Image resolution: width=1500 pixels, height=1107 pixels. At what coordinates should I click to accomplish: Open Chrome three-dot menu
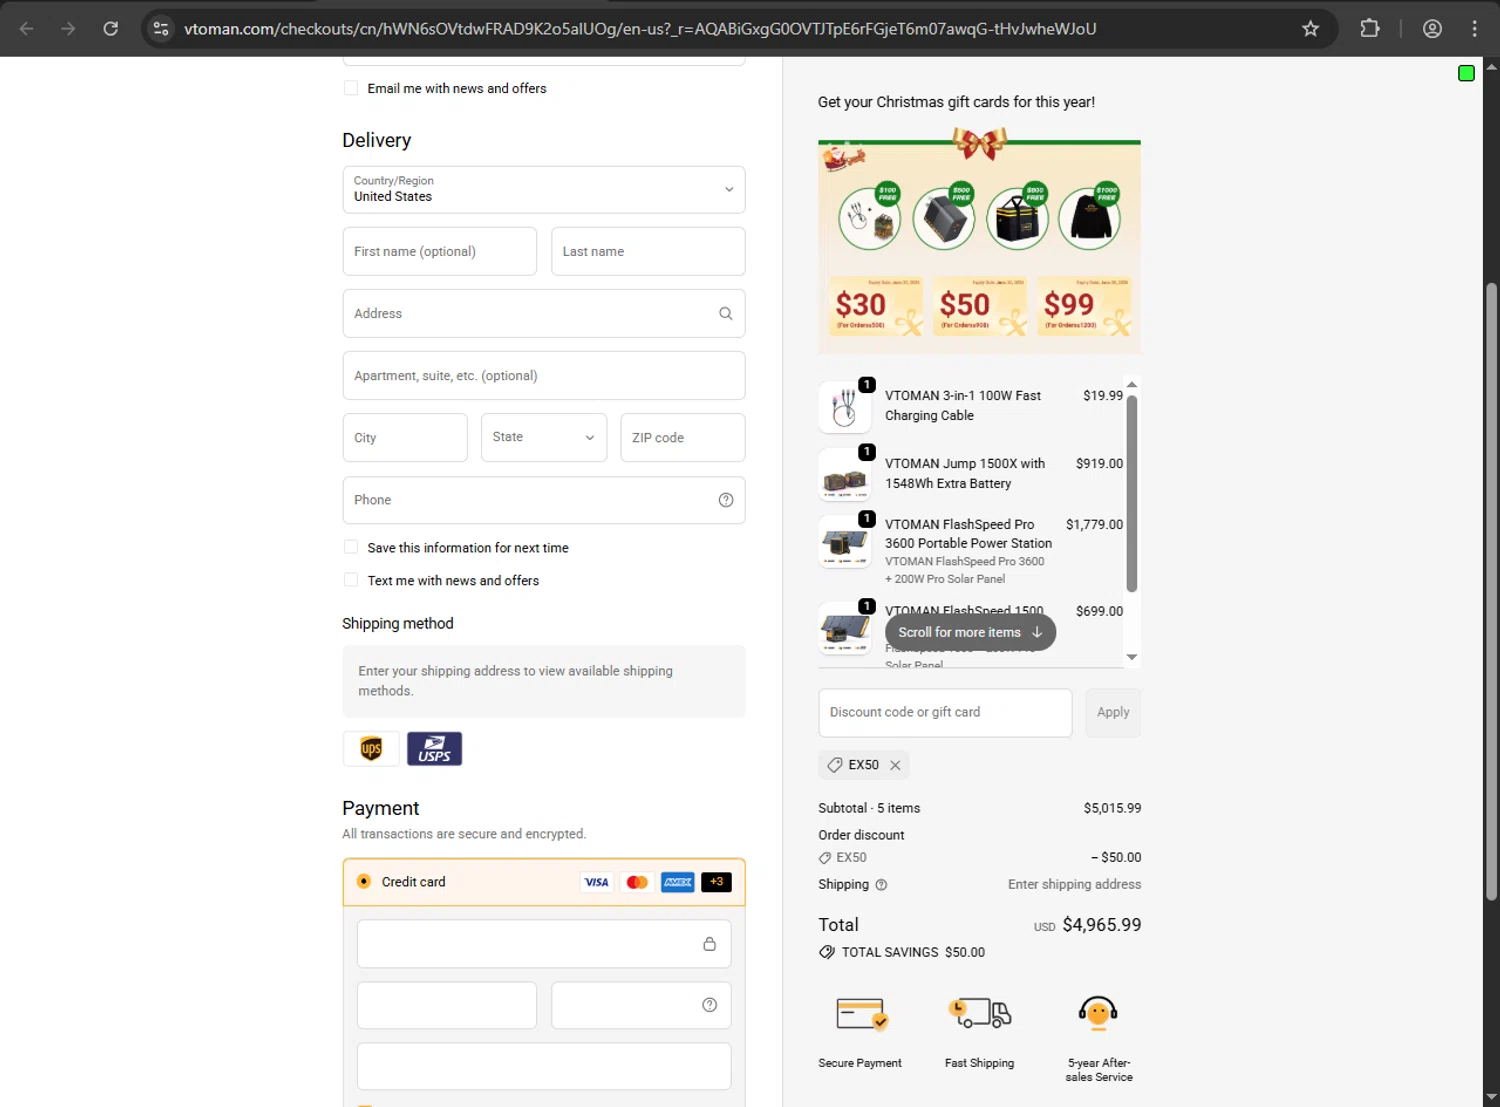click(x=1474, y=28)
